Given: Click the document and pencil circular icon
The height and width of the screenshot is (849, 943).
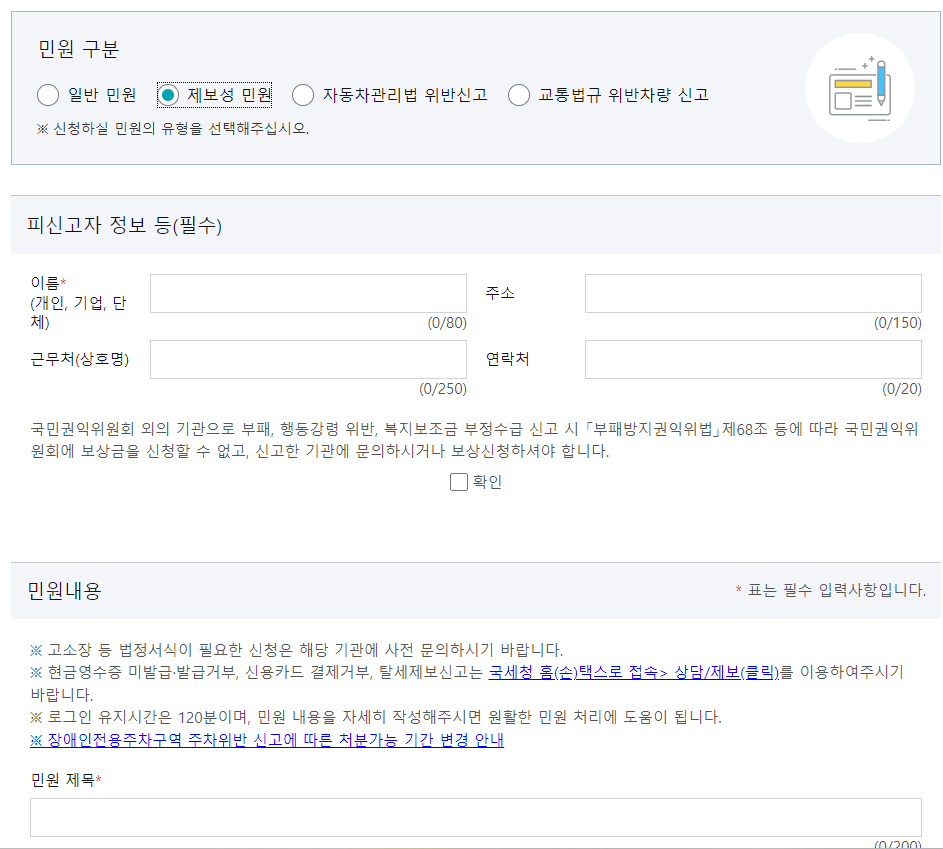Looking at the screenshot, I should pos(859,88).
